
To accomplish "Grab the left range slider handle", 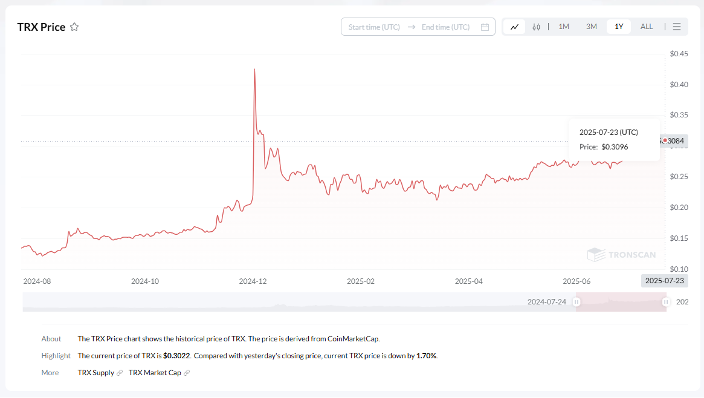I will point(576,302).
